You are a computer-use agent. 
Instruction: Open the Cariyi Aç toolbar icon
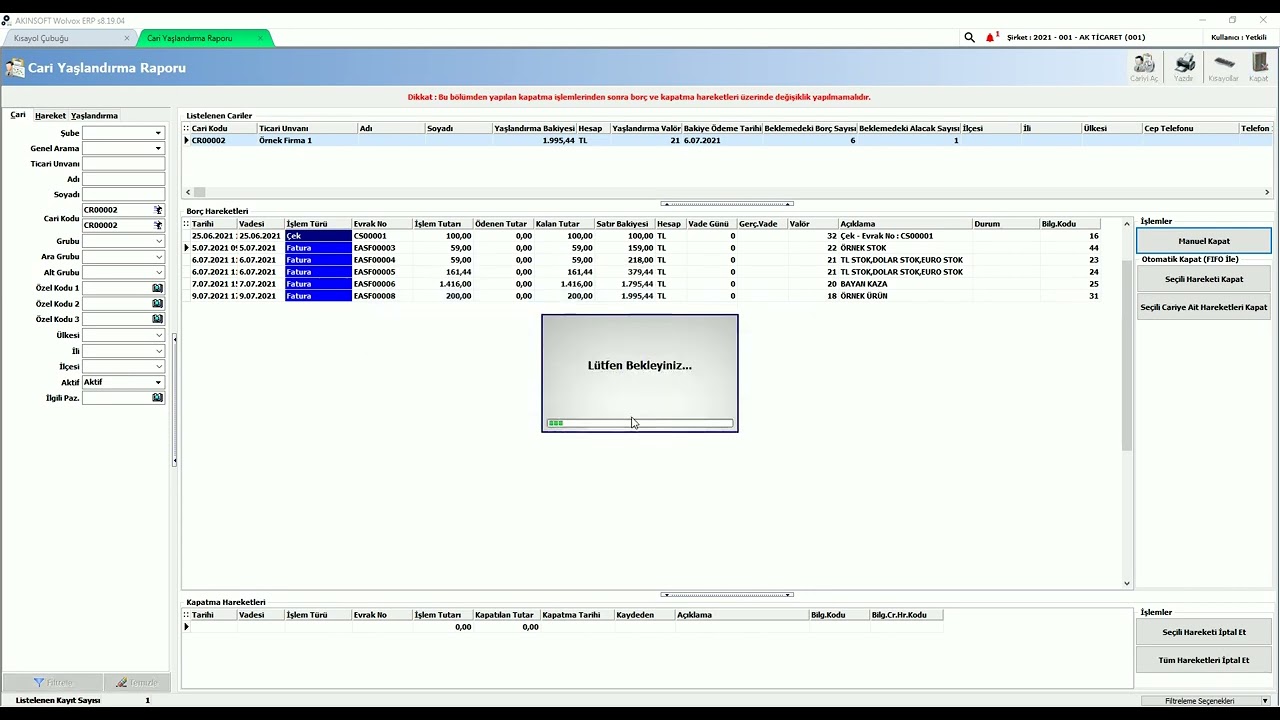(x=1144, y=67)
